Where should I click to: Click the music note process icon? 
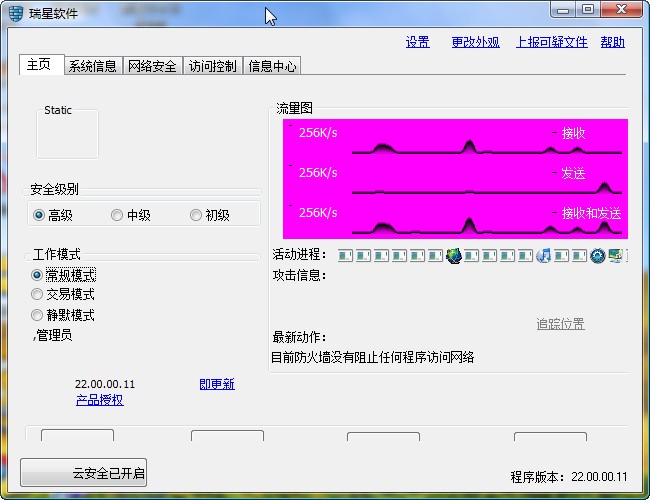543,256
